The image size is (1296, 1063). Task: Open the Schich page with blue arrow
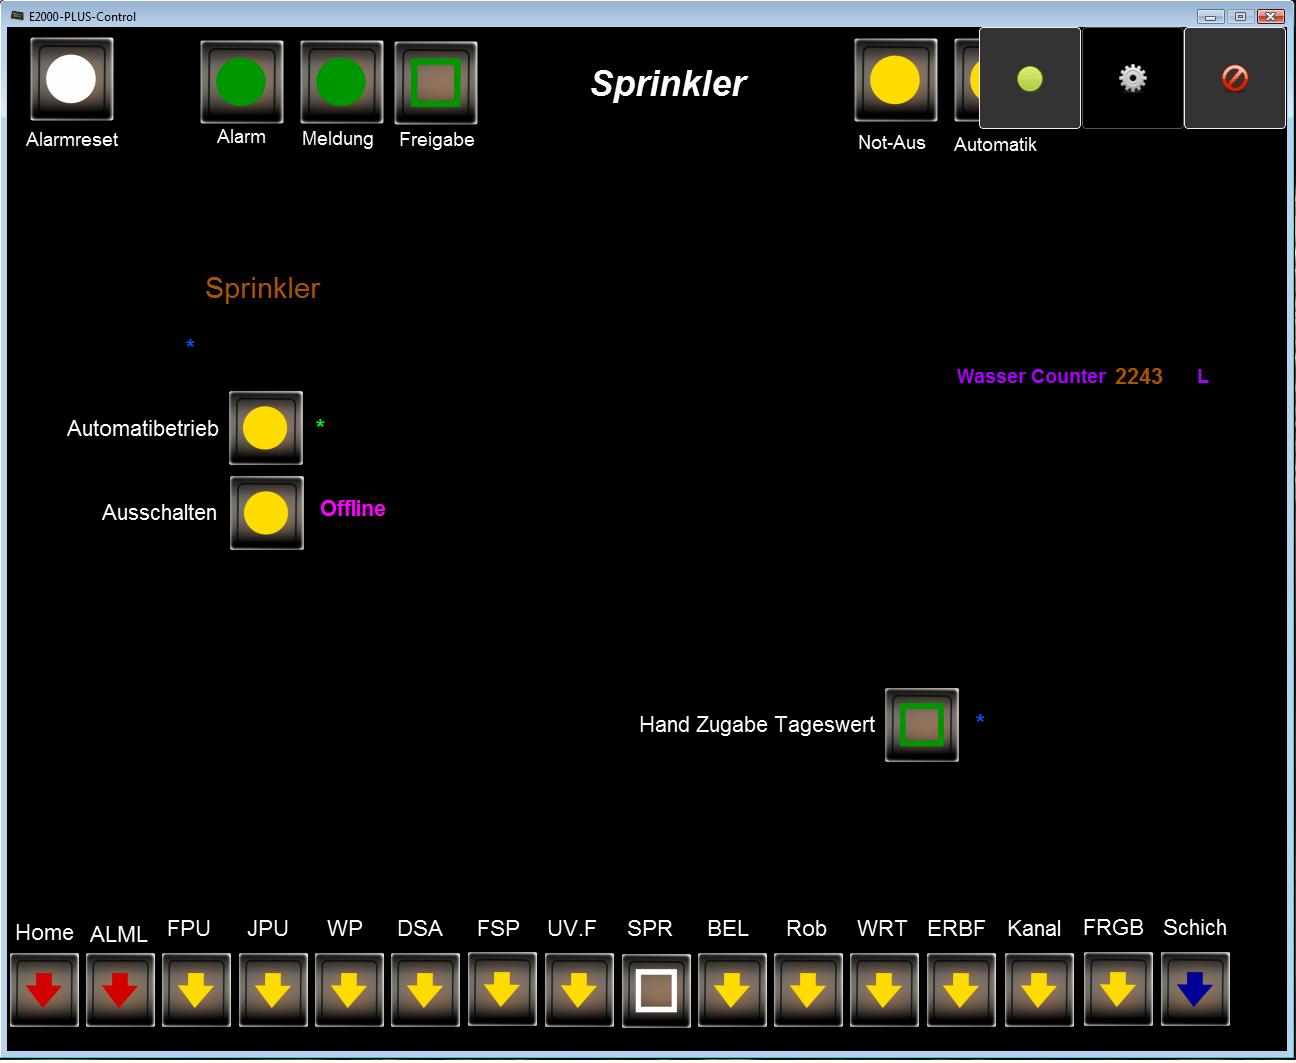click(1195, 990)
